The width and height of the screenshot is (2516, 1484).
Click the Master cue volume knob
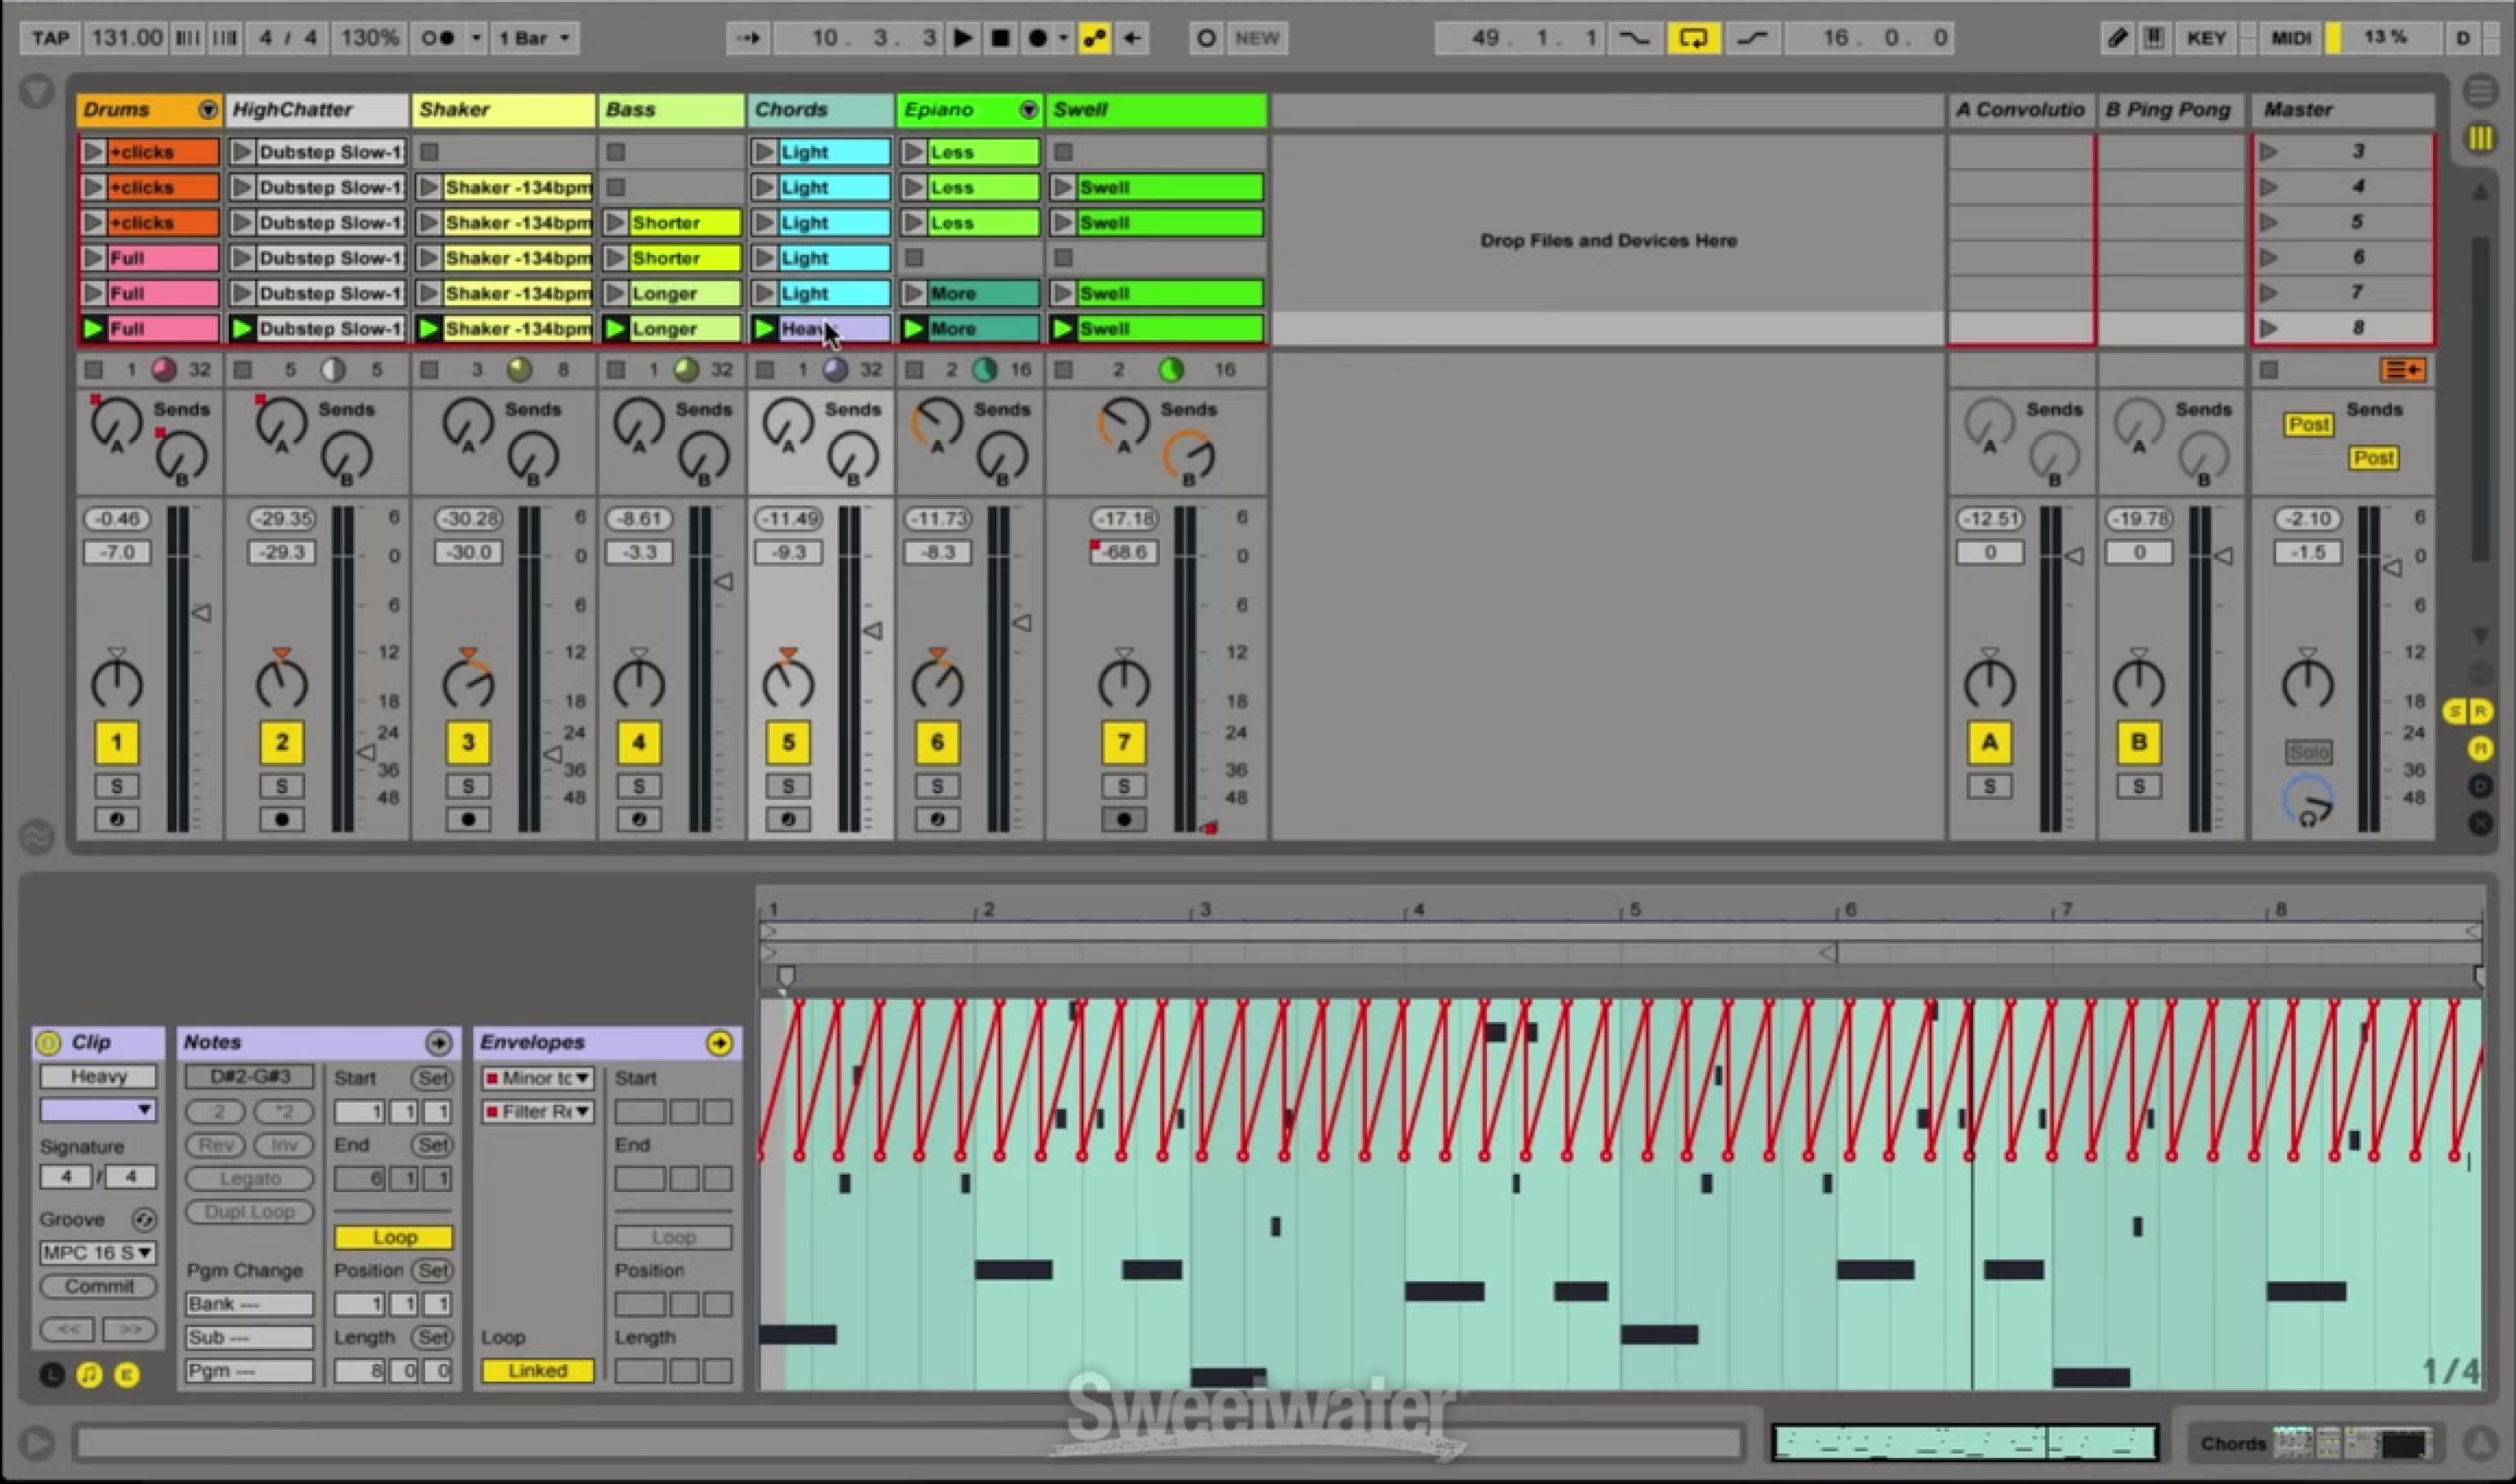2308,802
